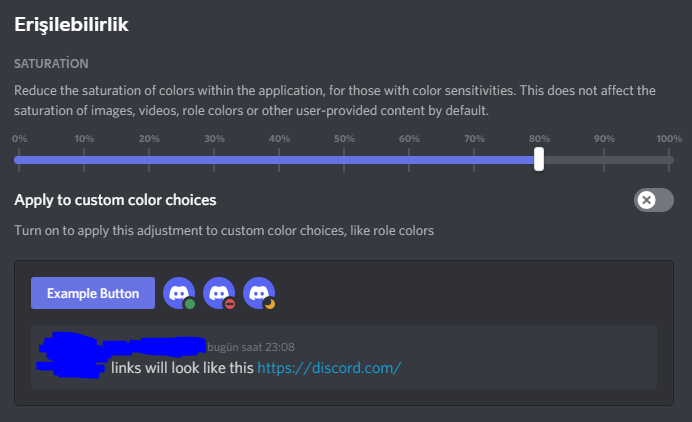The width and height of the screenshot is (692, 422).
Task: Click the Discord avatar with green online status
Action: pyautogui.click(x=179, y=293)
